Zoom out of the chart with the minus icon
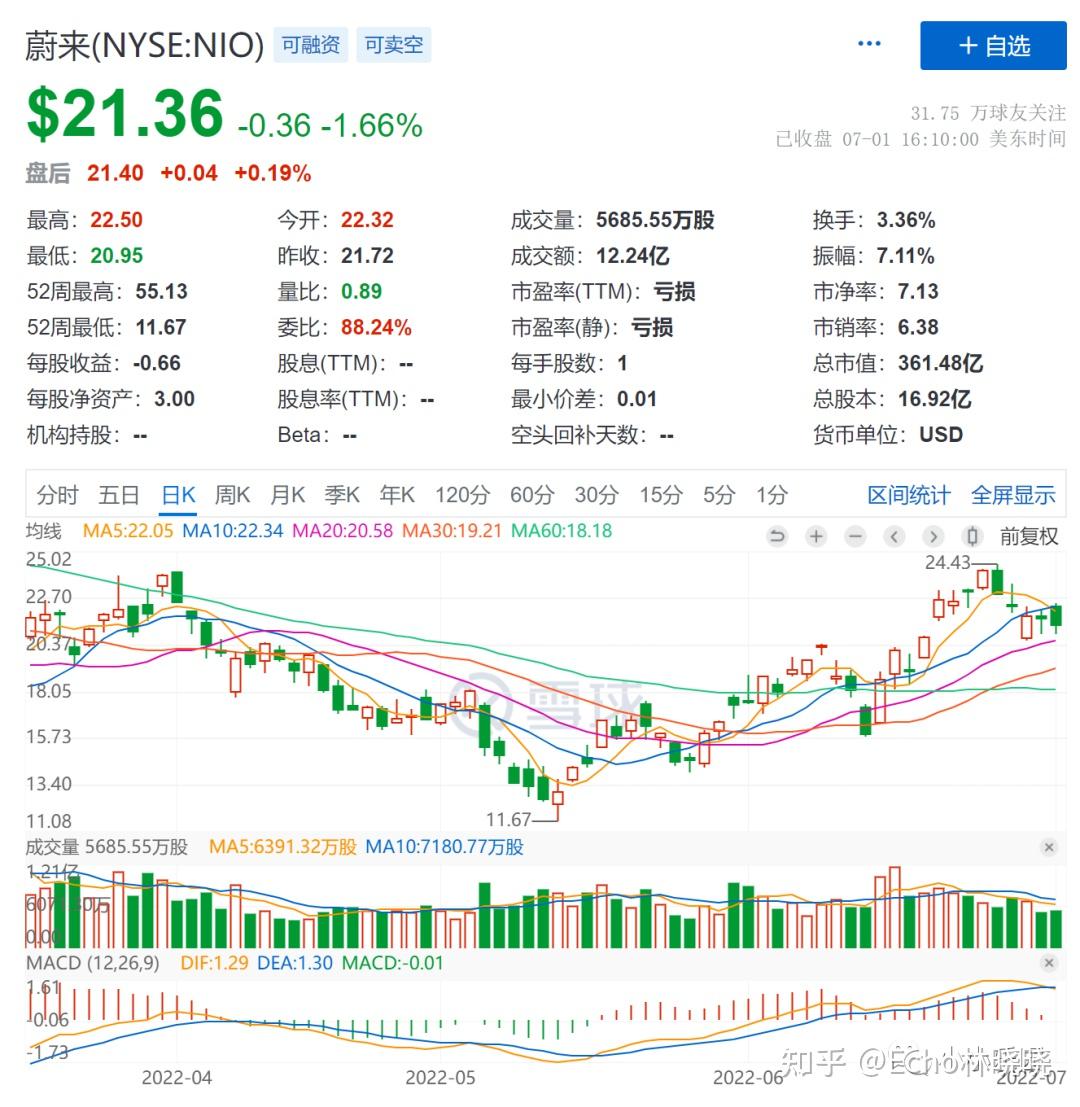1080x1107 pixels. coord(855,536)
